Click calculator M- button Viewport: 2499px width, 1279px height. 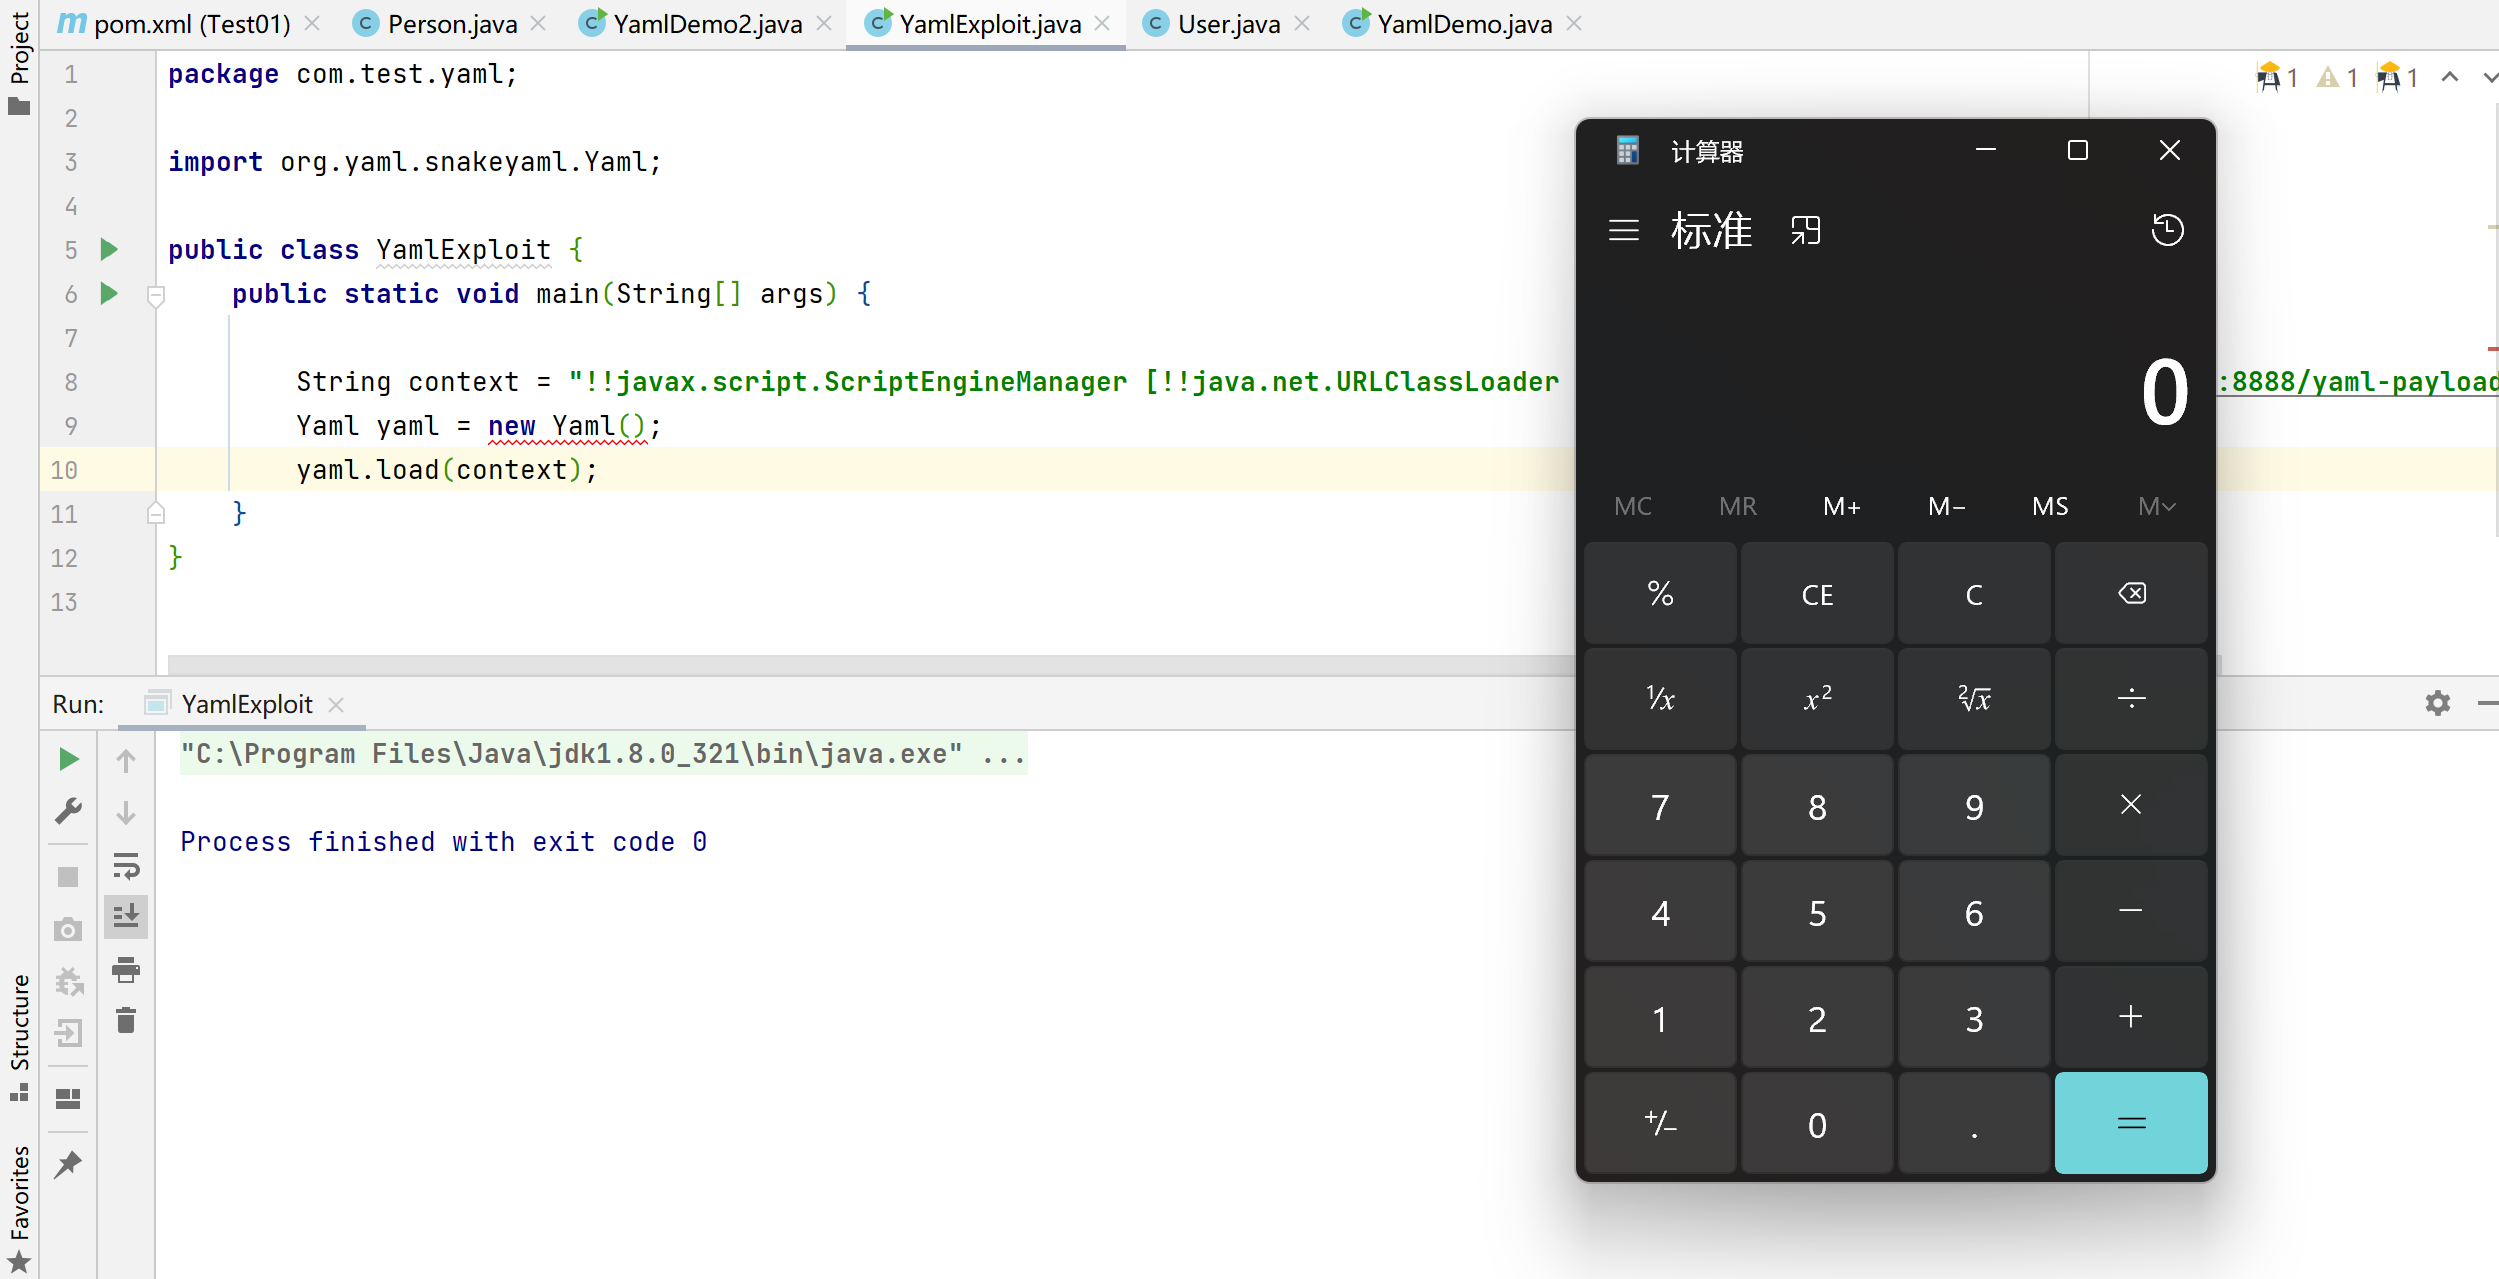coord(1946,506)
